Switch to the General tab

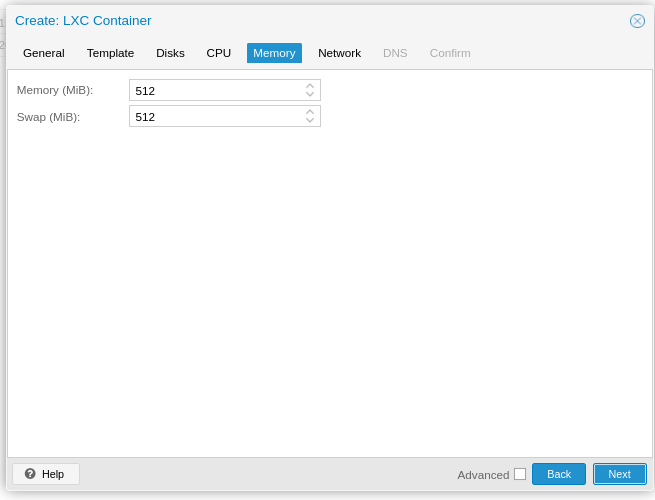coord(44,53)
